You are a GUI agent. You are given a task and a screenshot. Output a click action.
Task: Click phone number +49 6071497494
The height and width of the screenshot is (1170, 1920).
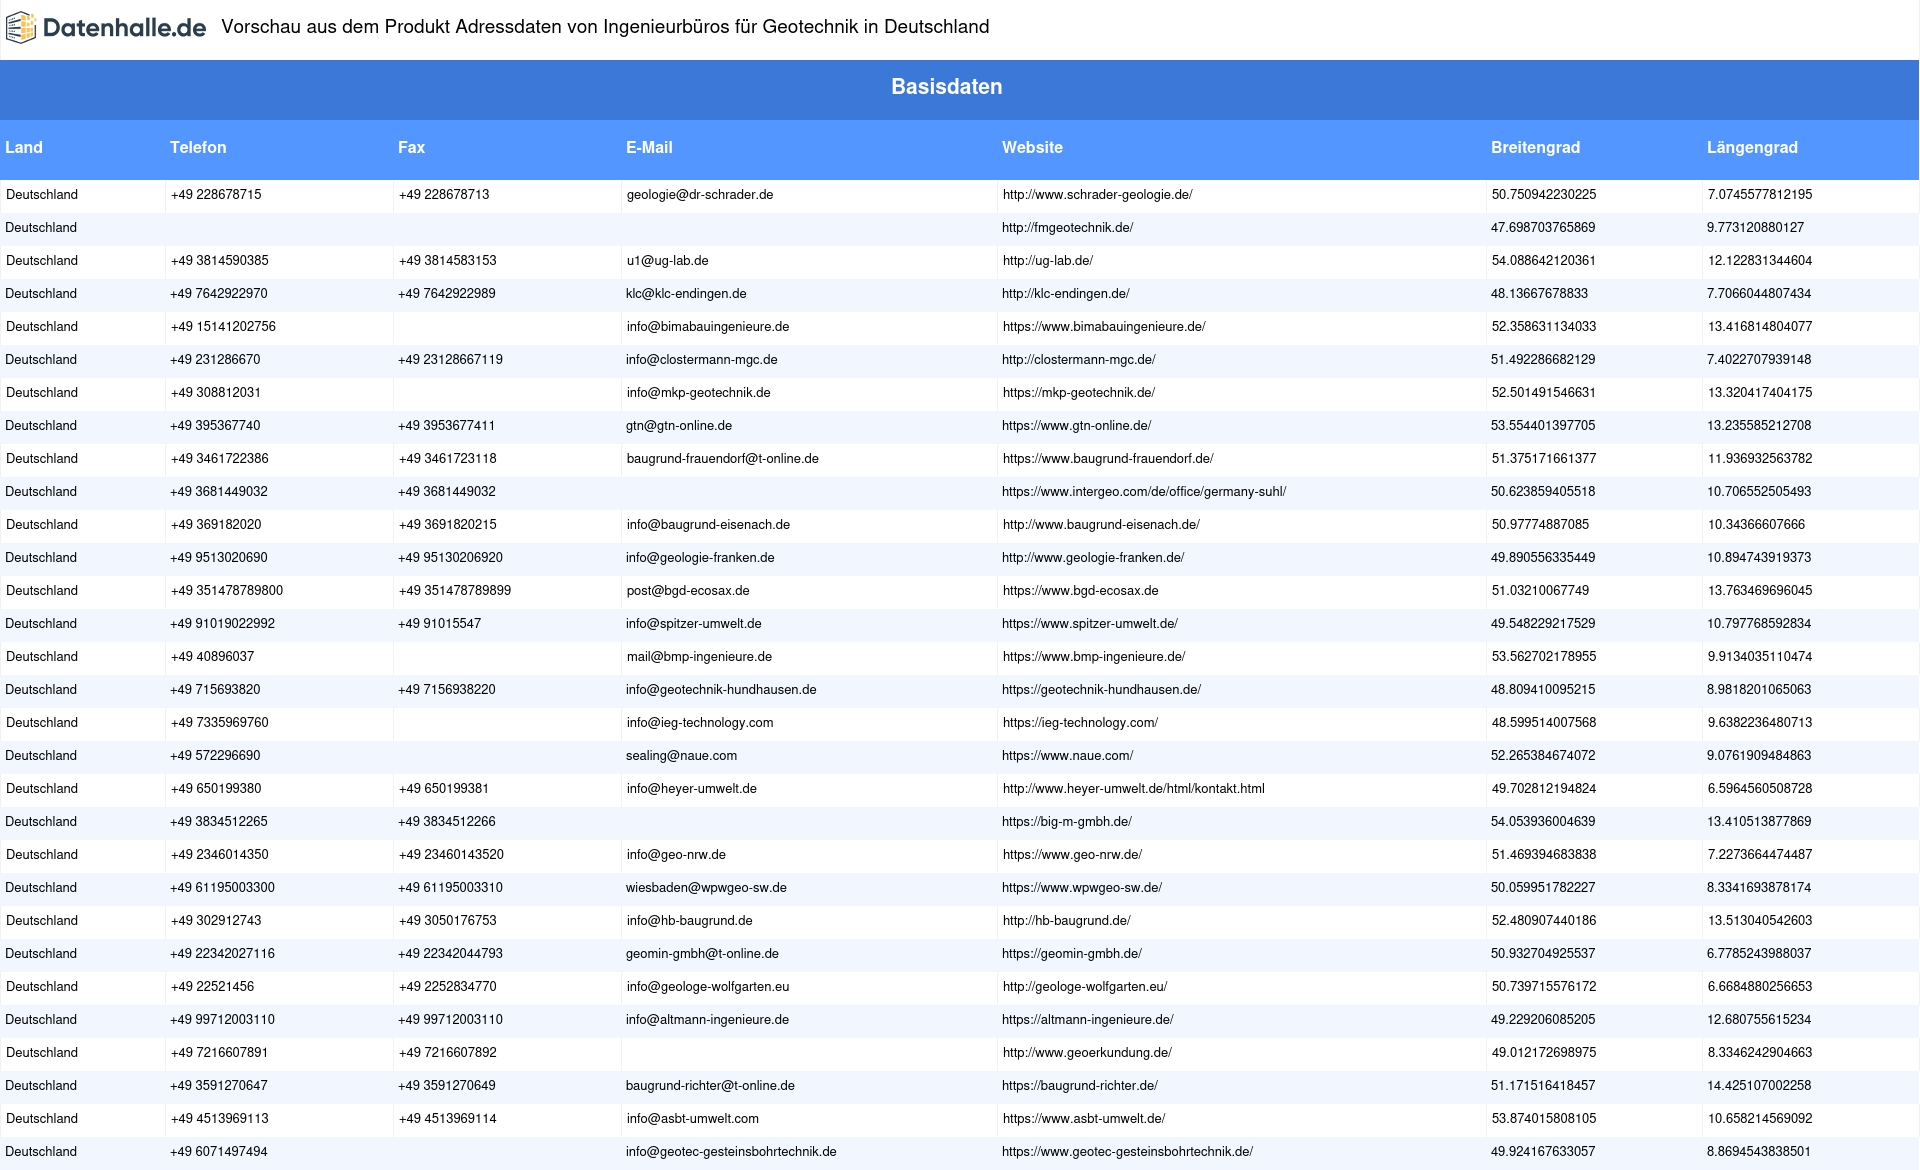click(x=219, y=1152)
